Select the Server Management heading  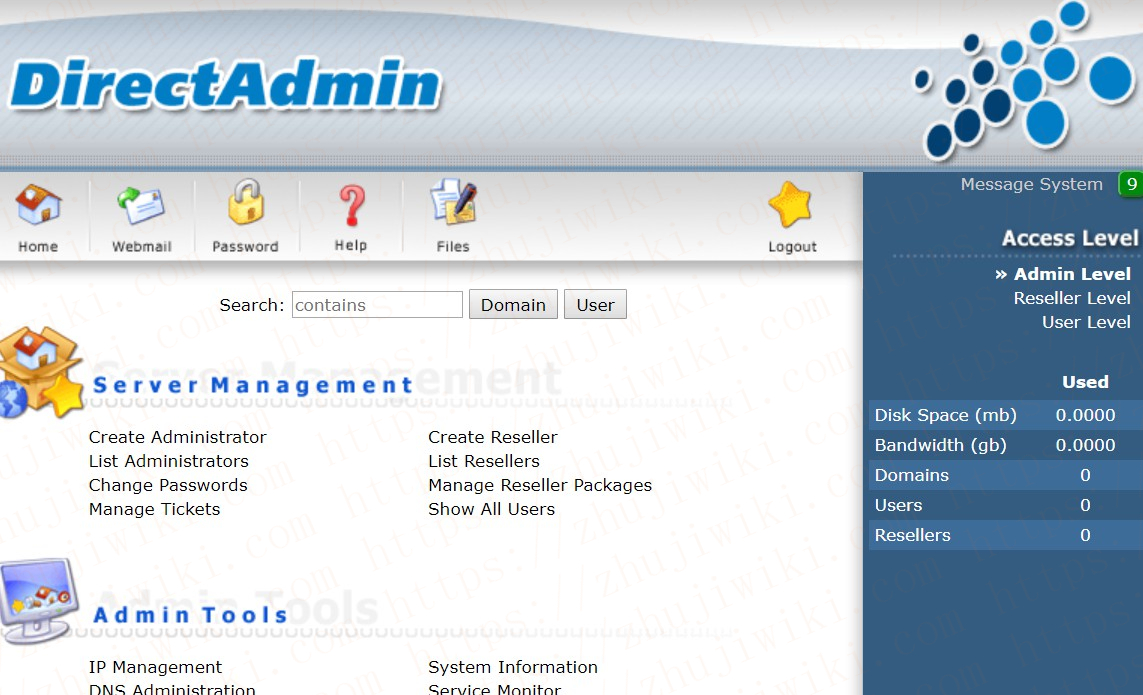pos(253,384)
